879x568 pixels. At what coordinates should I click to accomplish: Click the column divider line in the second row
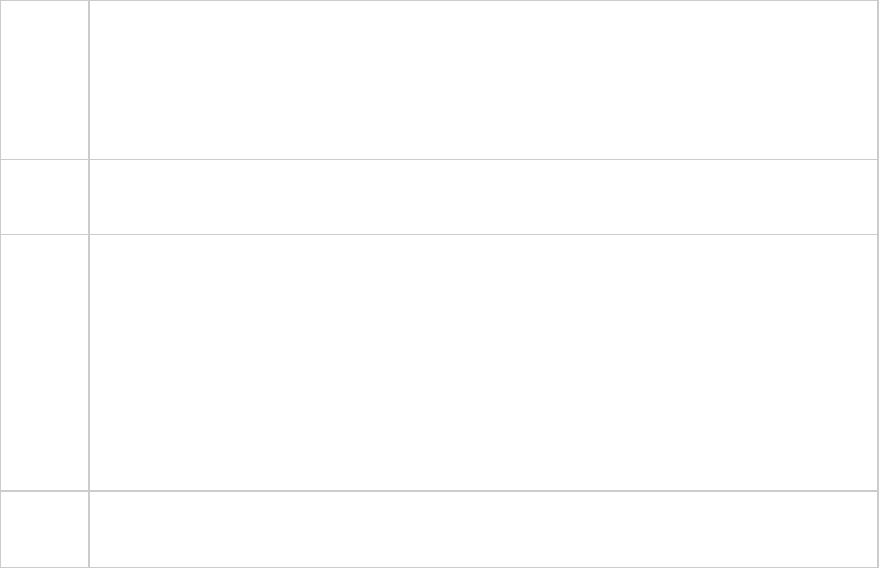coord(88,197)
